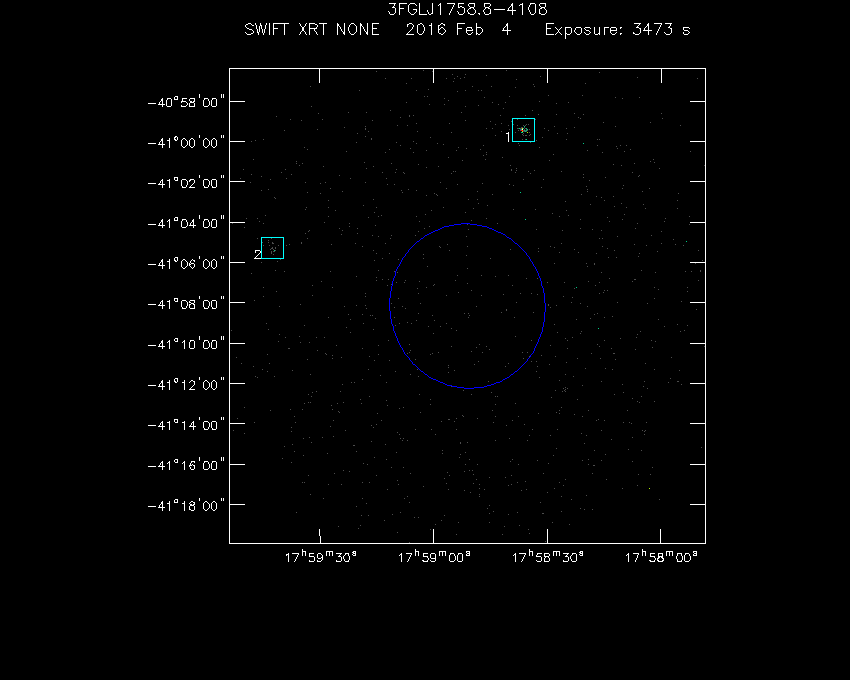Click the 'Exposure: 3473 s' text
The image size is (850, 680).
(x=617, y=29)
